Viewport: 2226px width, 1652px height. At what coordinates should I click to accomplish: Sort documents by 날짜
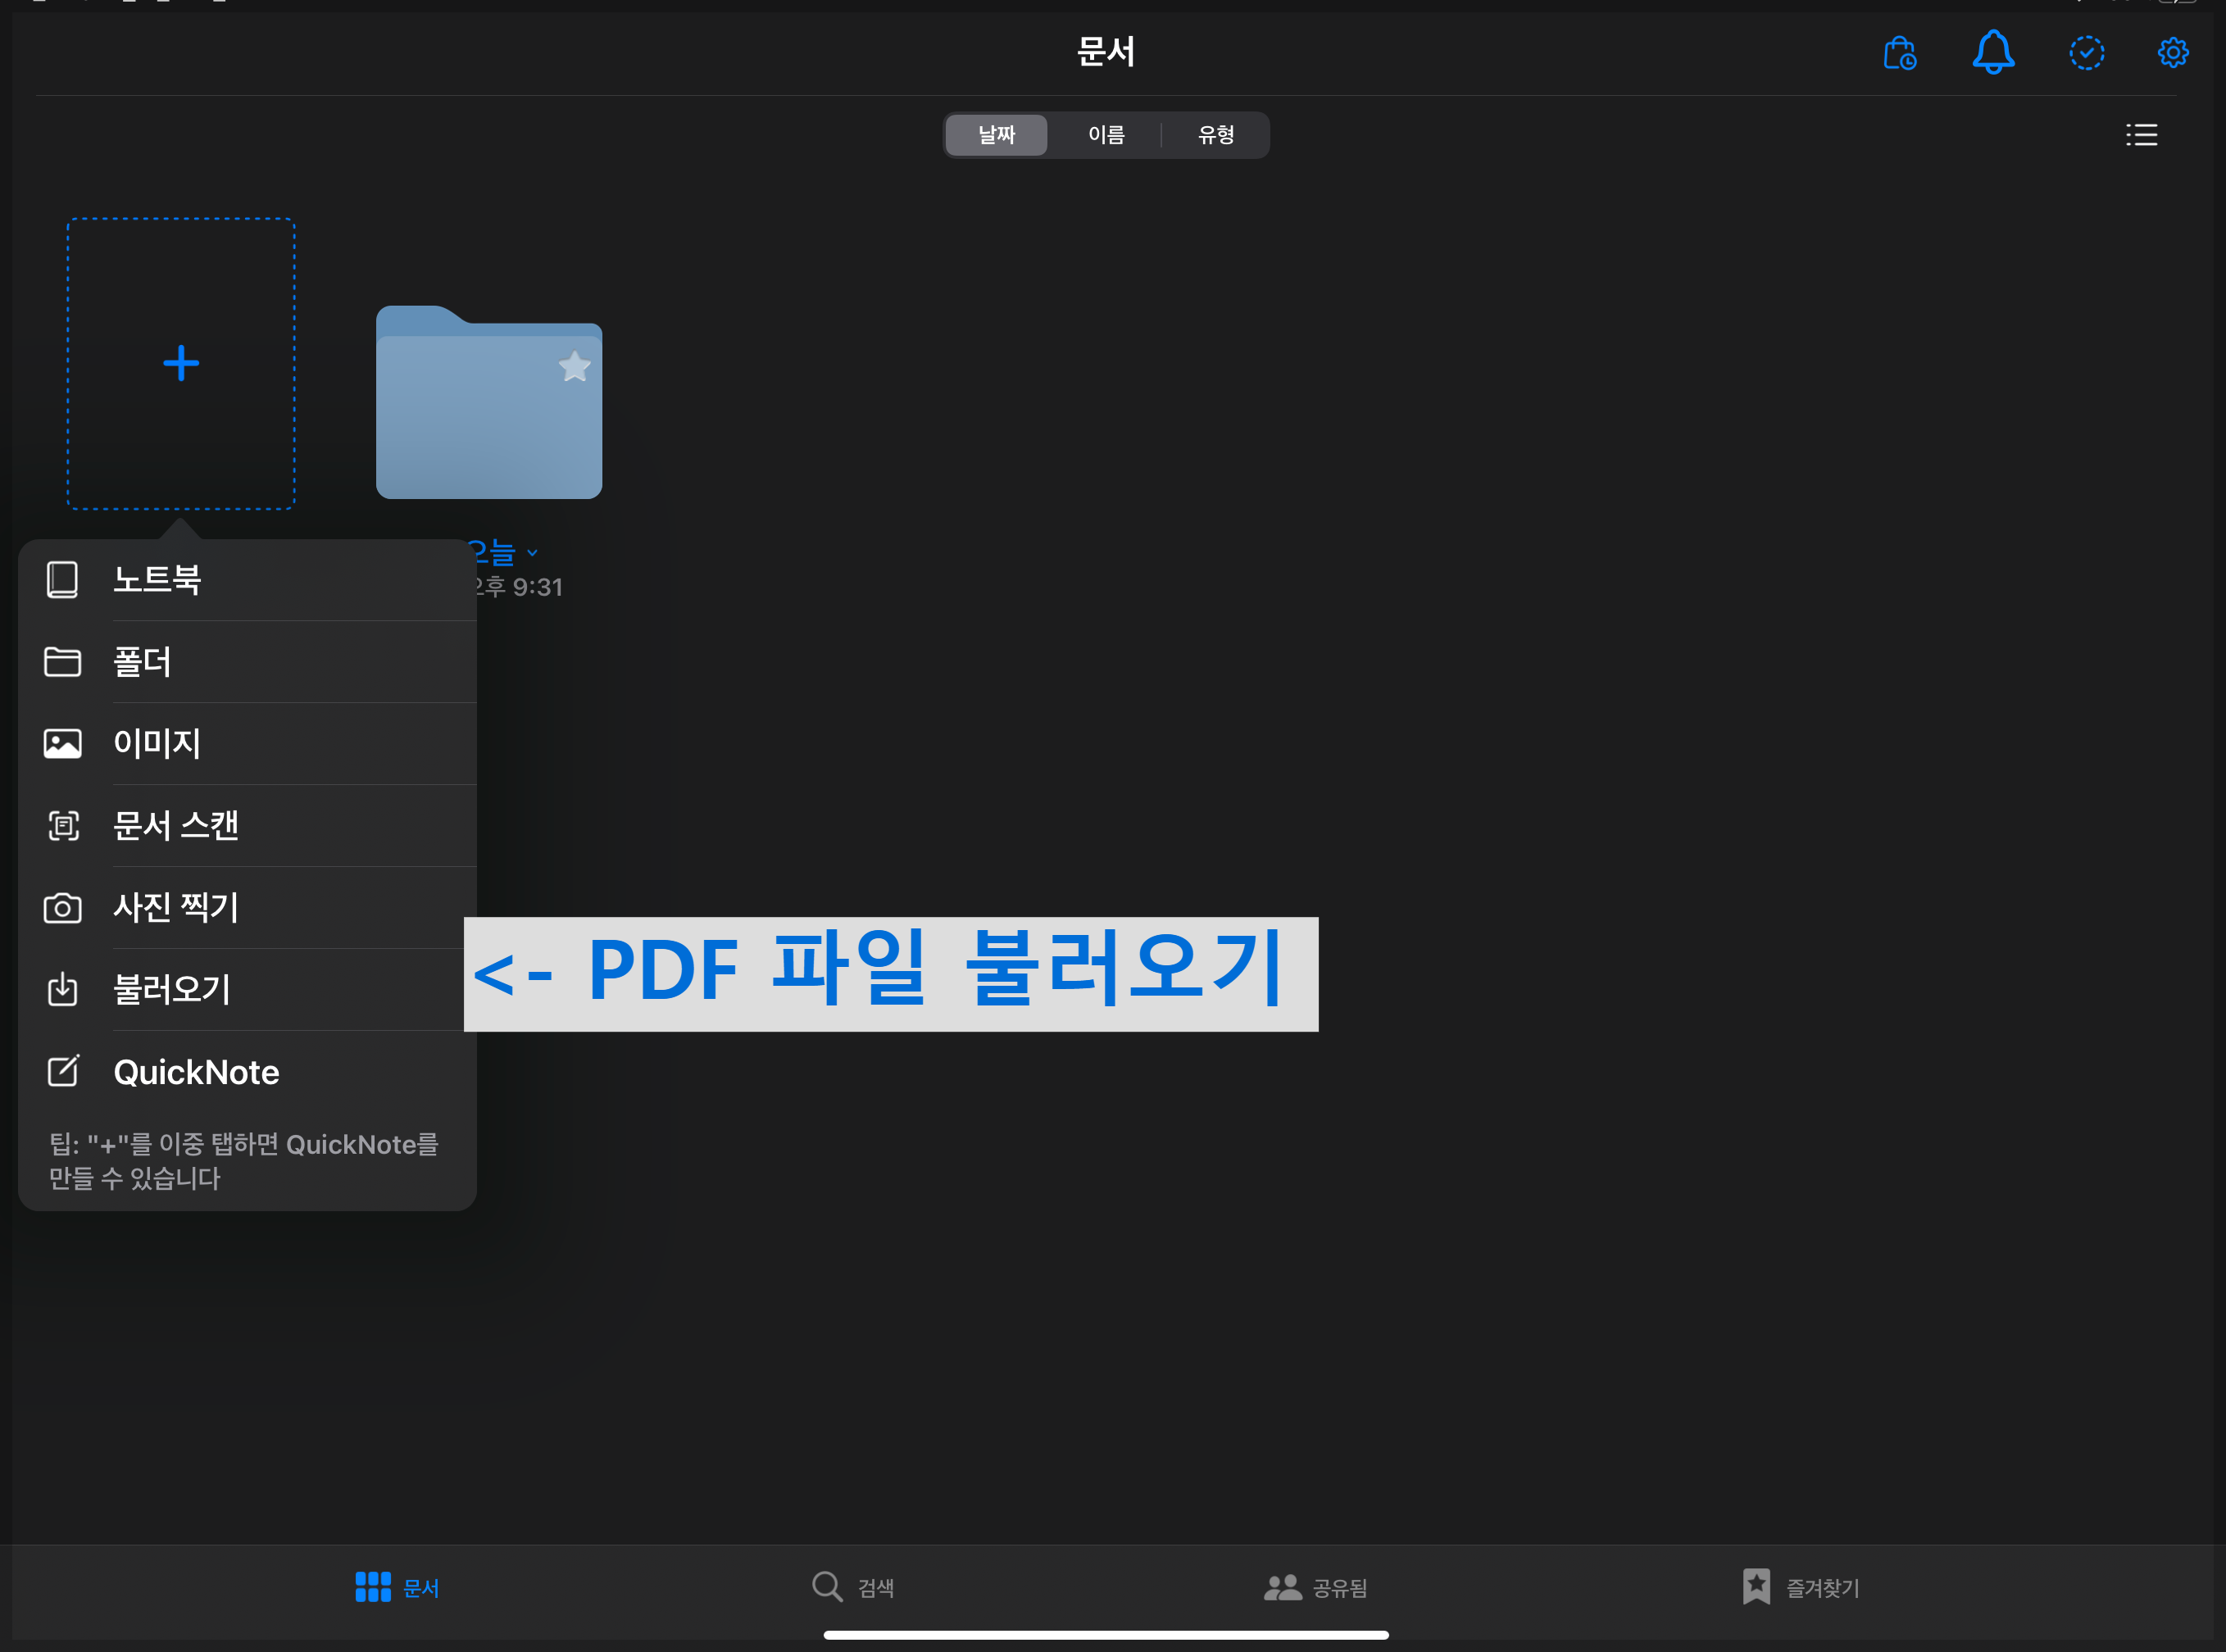996,135
